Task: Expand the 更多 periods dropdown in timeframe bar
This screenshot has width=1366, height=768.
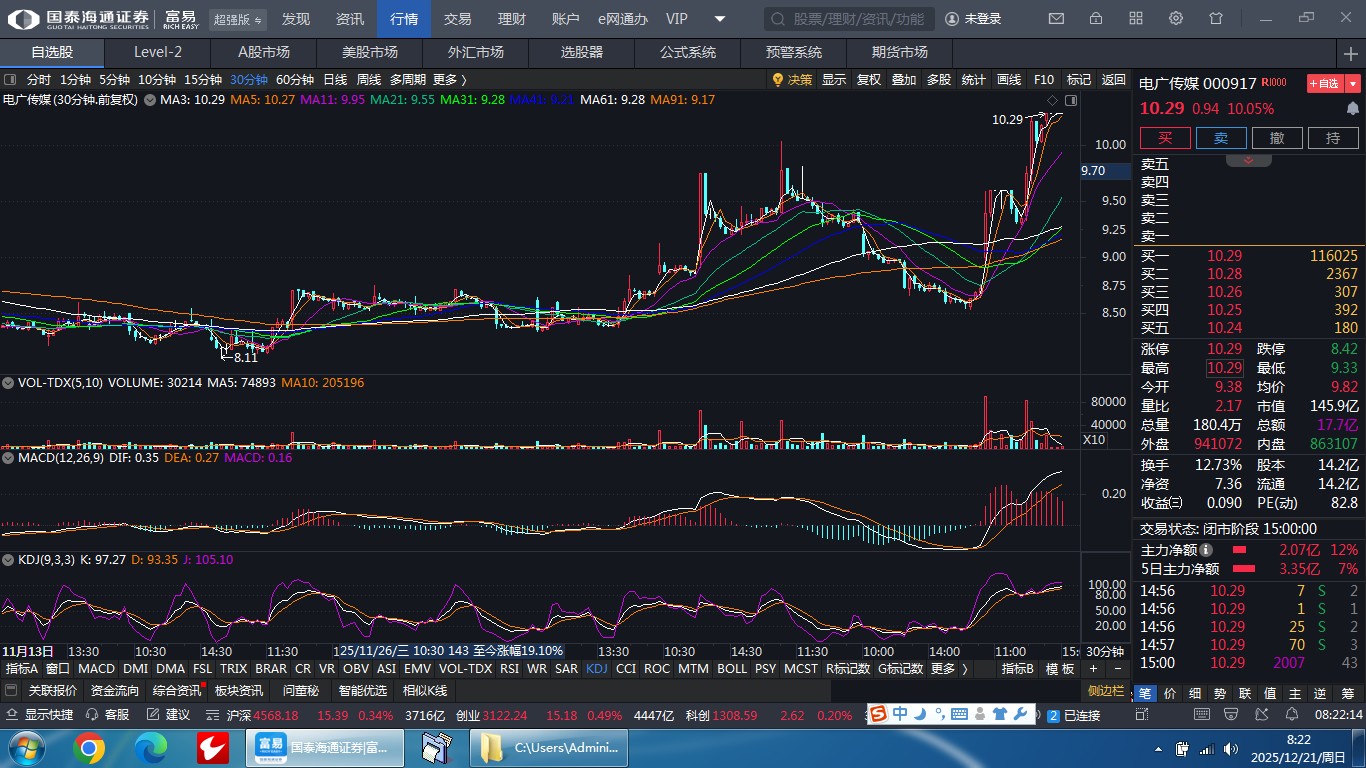Action: tap(449, 80)
